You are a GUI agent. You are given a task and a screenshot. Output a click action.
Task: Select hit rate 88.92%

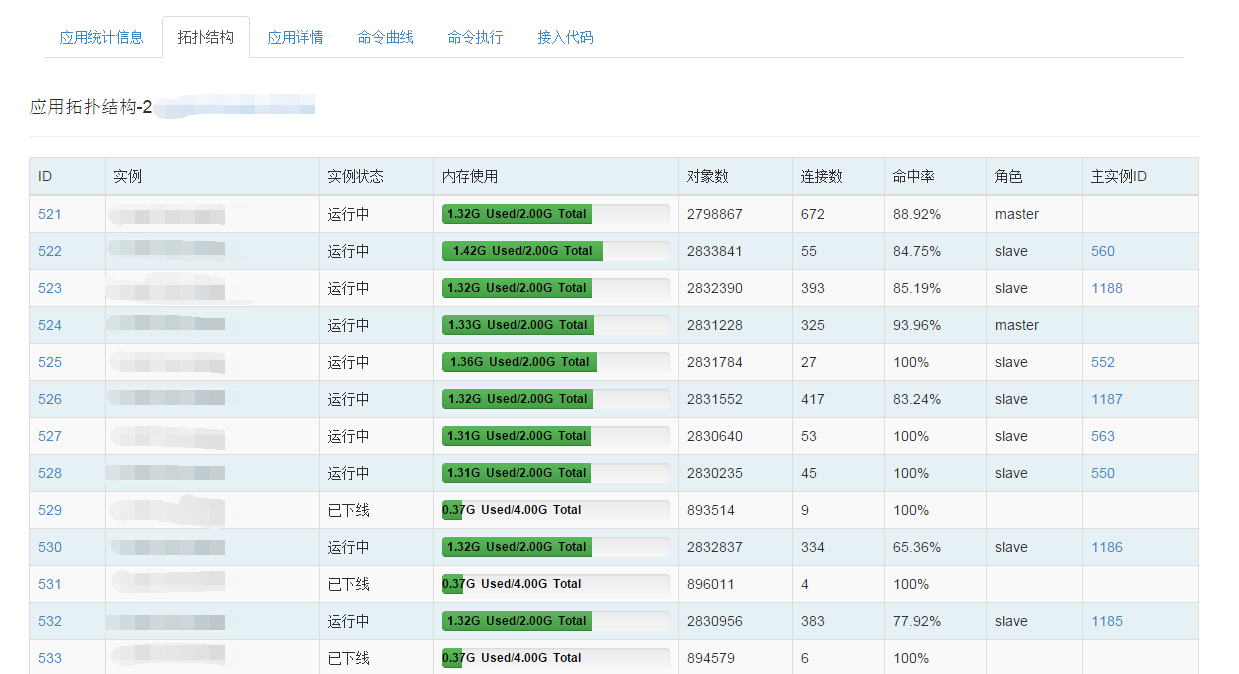click(917, 214)
